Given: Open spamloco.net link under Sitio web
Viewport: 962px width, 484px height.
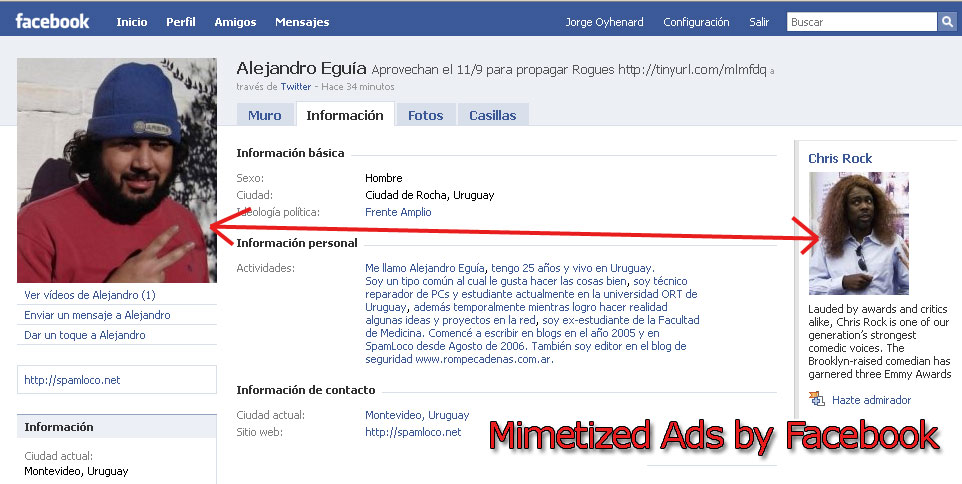Looking at the screenshot, I should pos(413,432).
